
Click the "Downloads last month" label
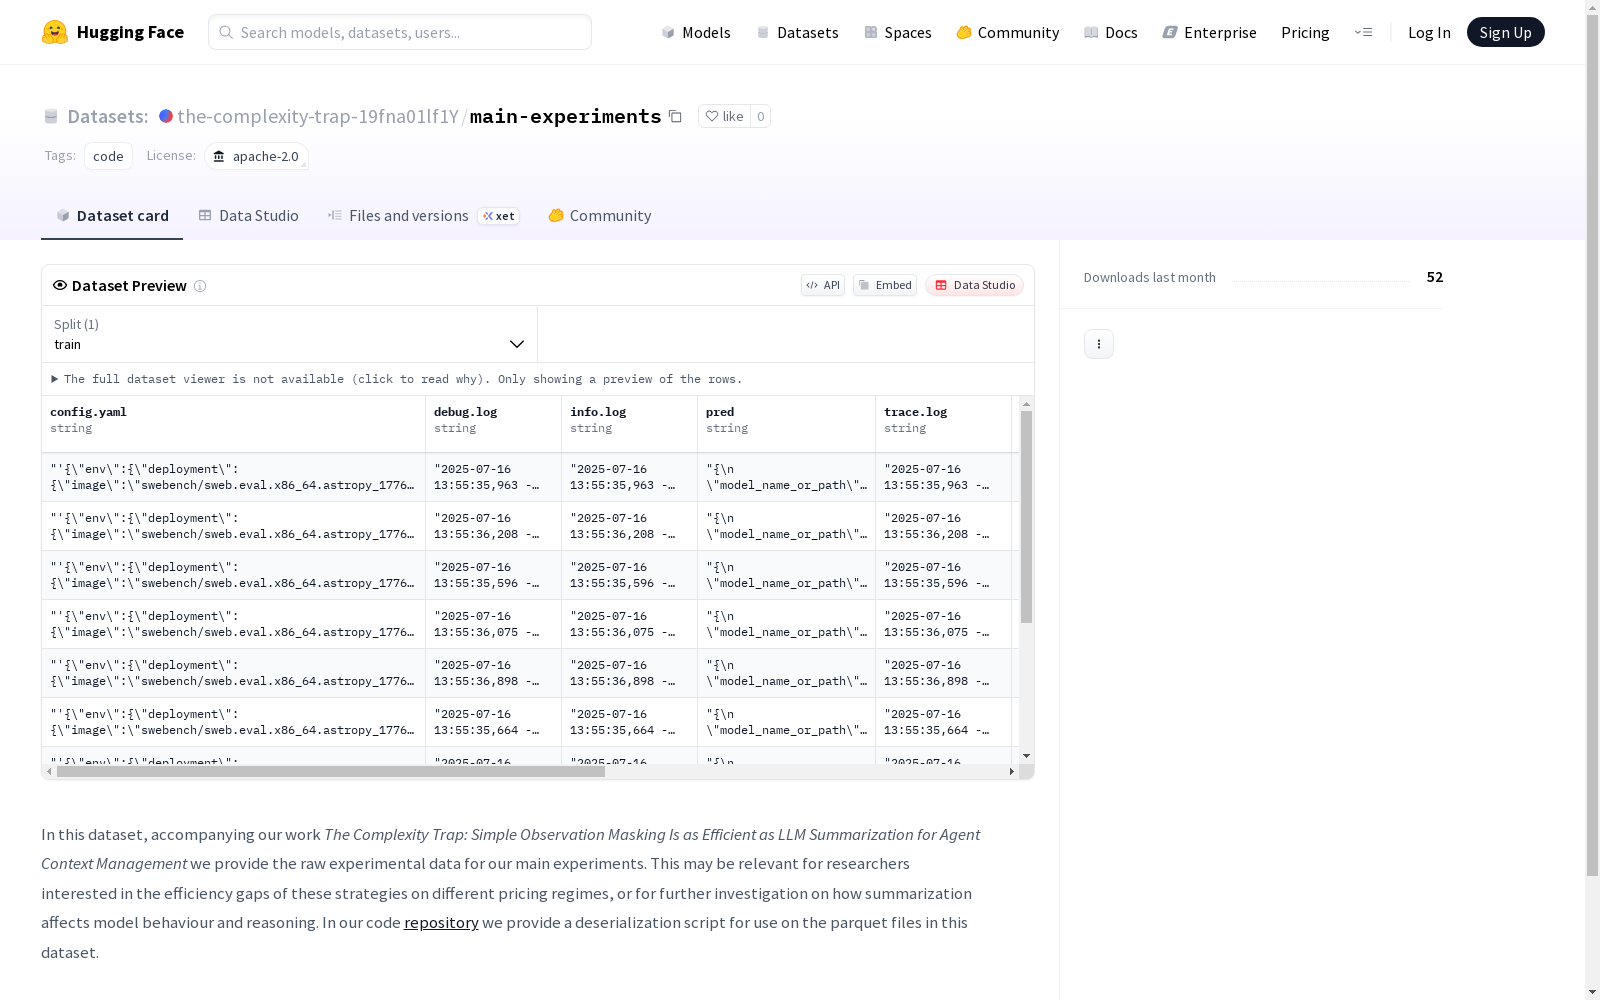pos(1150,277)
